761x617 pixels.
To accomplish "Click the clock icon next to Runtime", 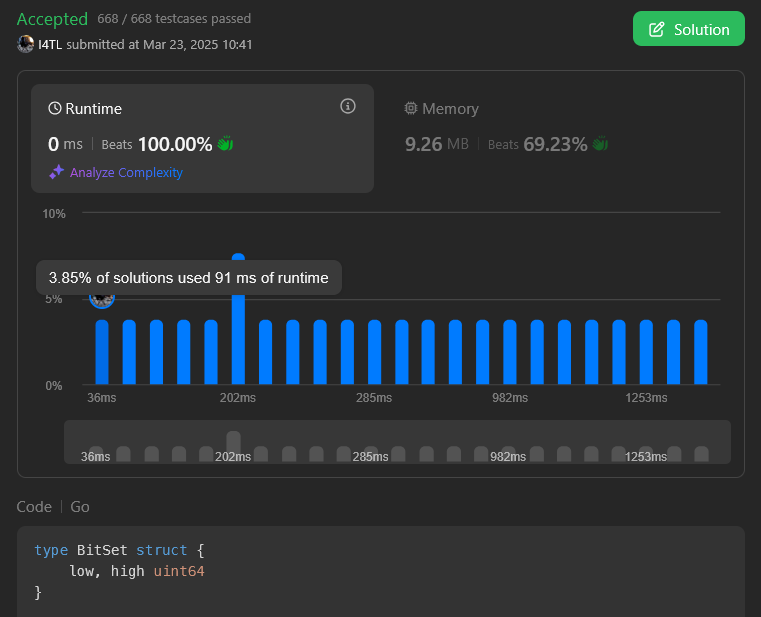I will [55, 108].
